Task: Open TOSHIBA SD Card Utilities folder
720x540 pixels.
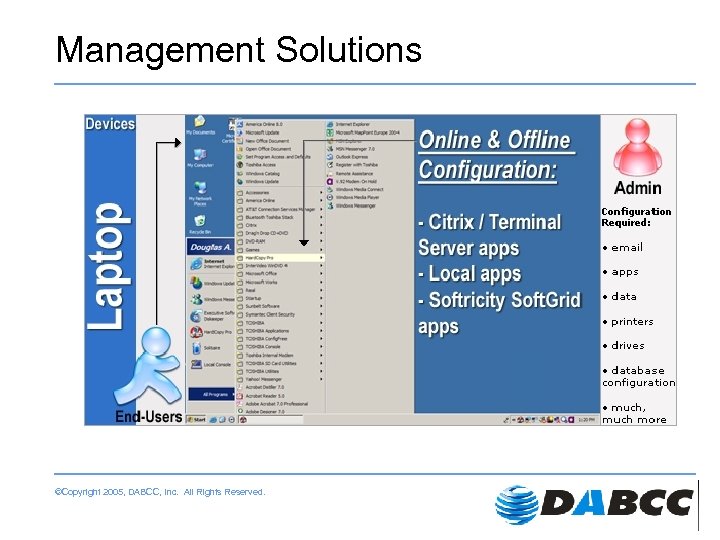Action: click(280, 363)
